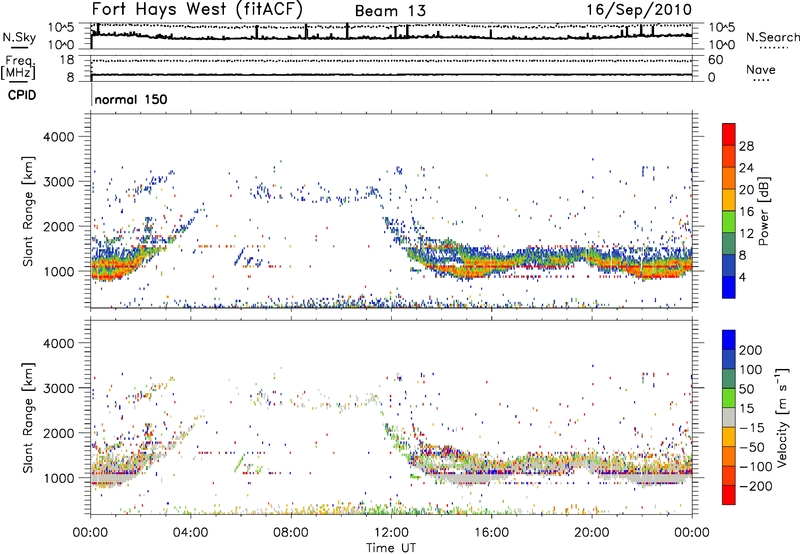Click the "Slant Range [km]" label of the velocity panel

click(28, 417)
